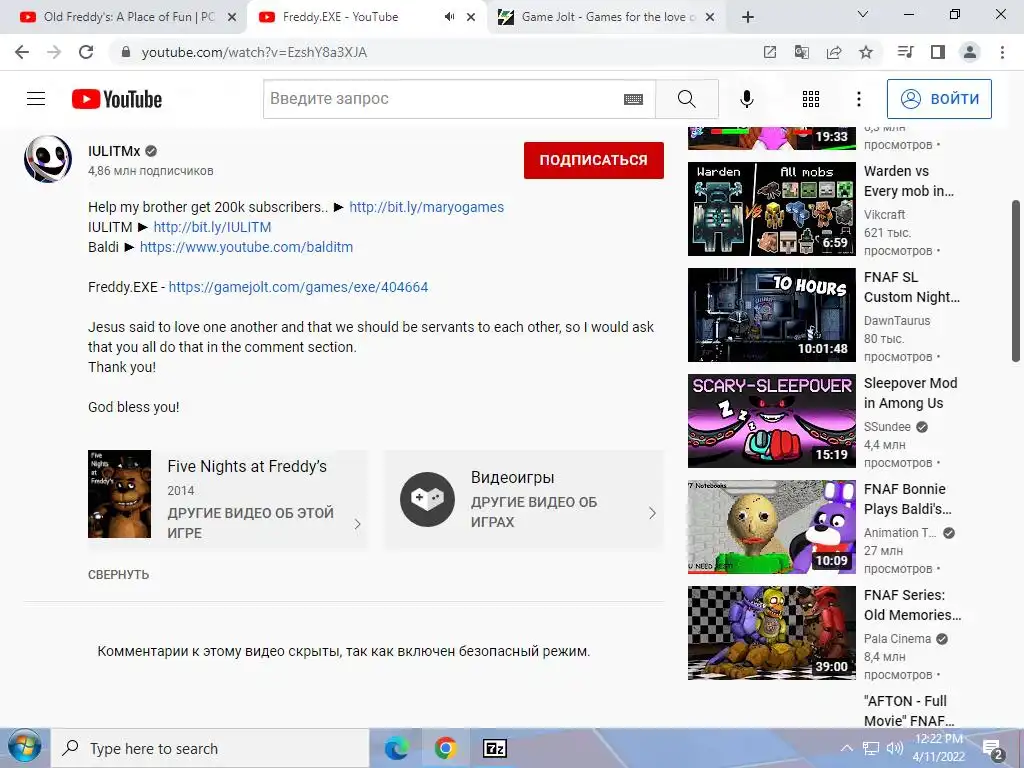The width and height of the screenshot is (1024, 768).
Task: Open Chrome media controls icon
Action: pyautogui.click(x=905, y=52)
